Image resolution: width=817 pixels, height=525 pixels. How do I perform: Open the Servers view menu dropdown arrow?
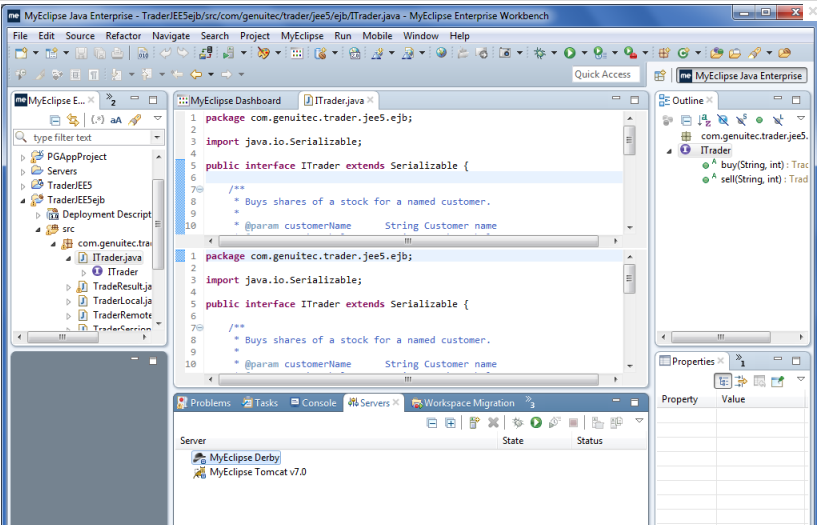coord(639,422)
